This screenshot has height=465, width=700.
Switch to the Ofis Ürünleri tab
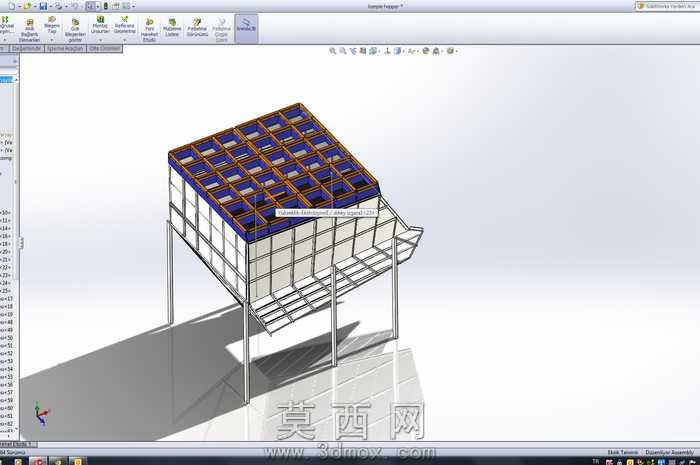click(104, 48)
